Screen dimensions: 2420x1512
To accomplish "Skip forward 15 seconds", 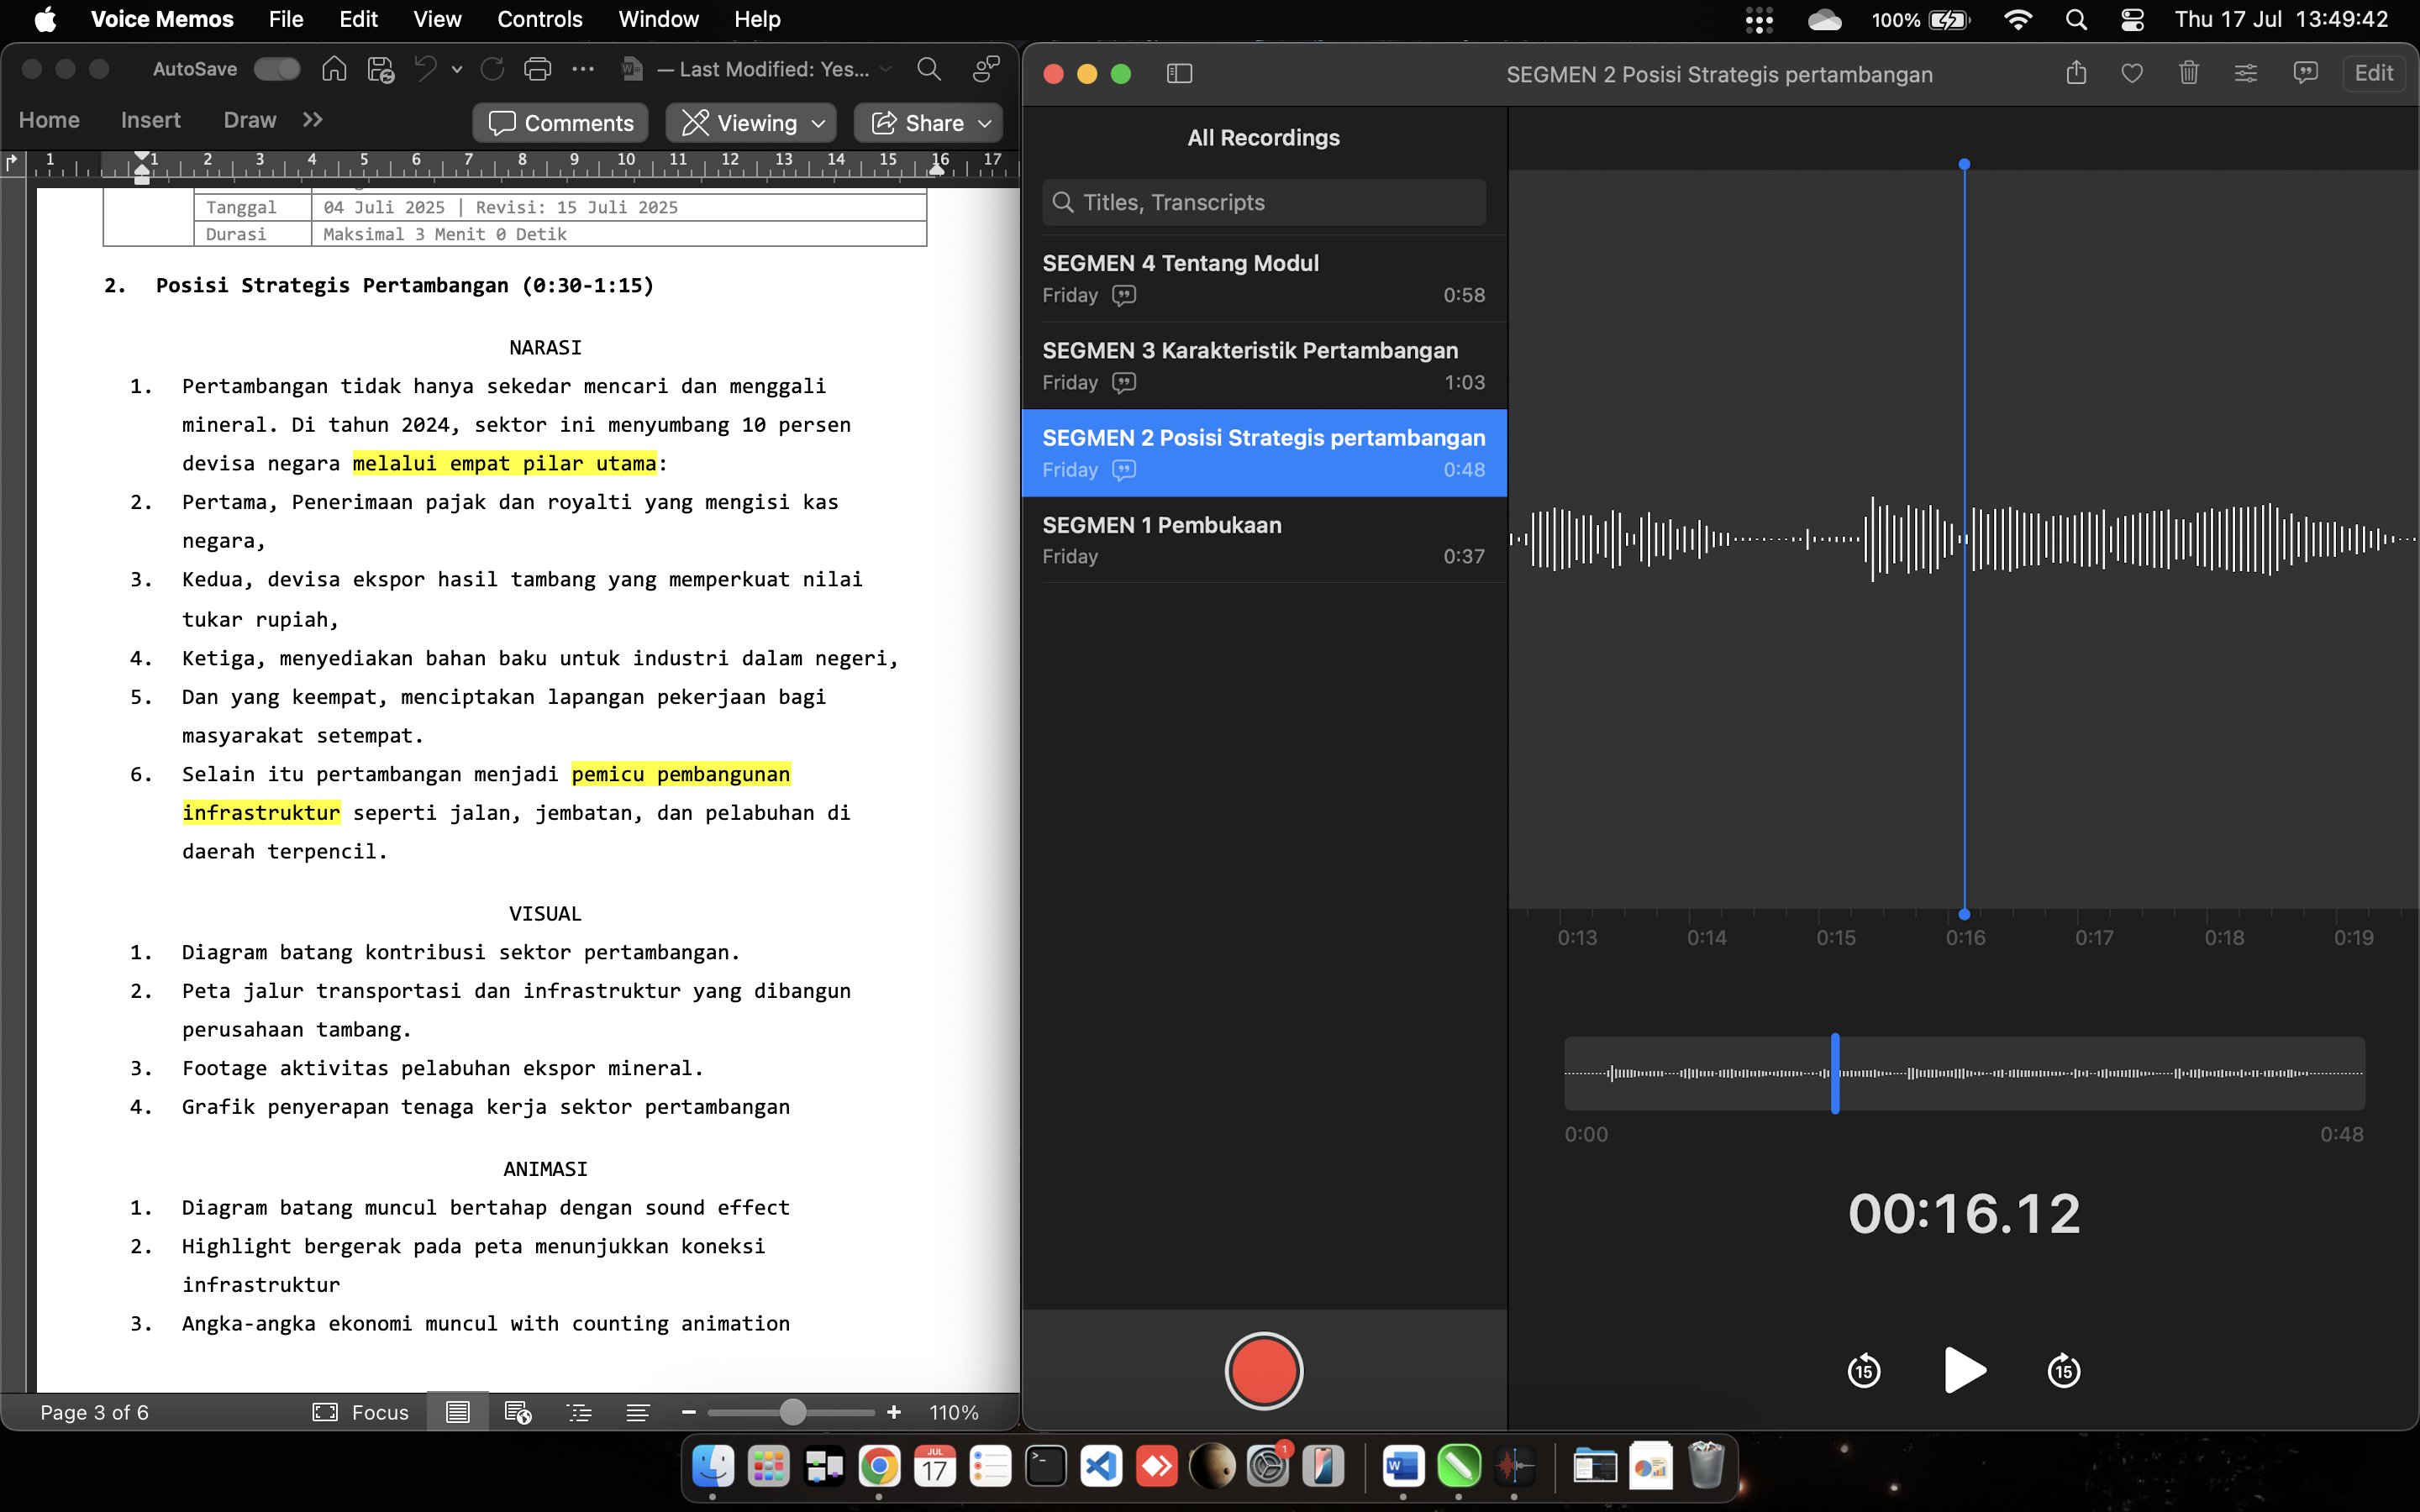I will pyautogui.click(x=2063, y=1371).
